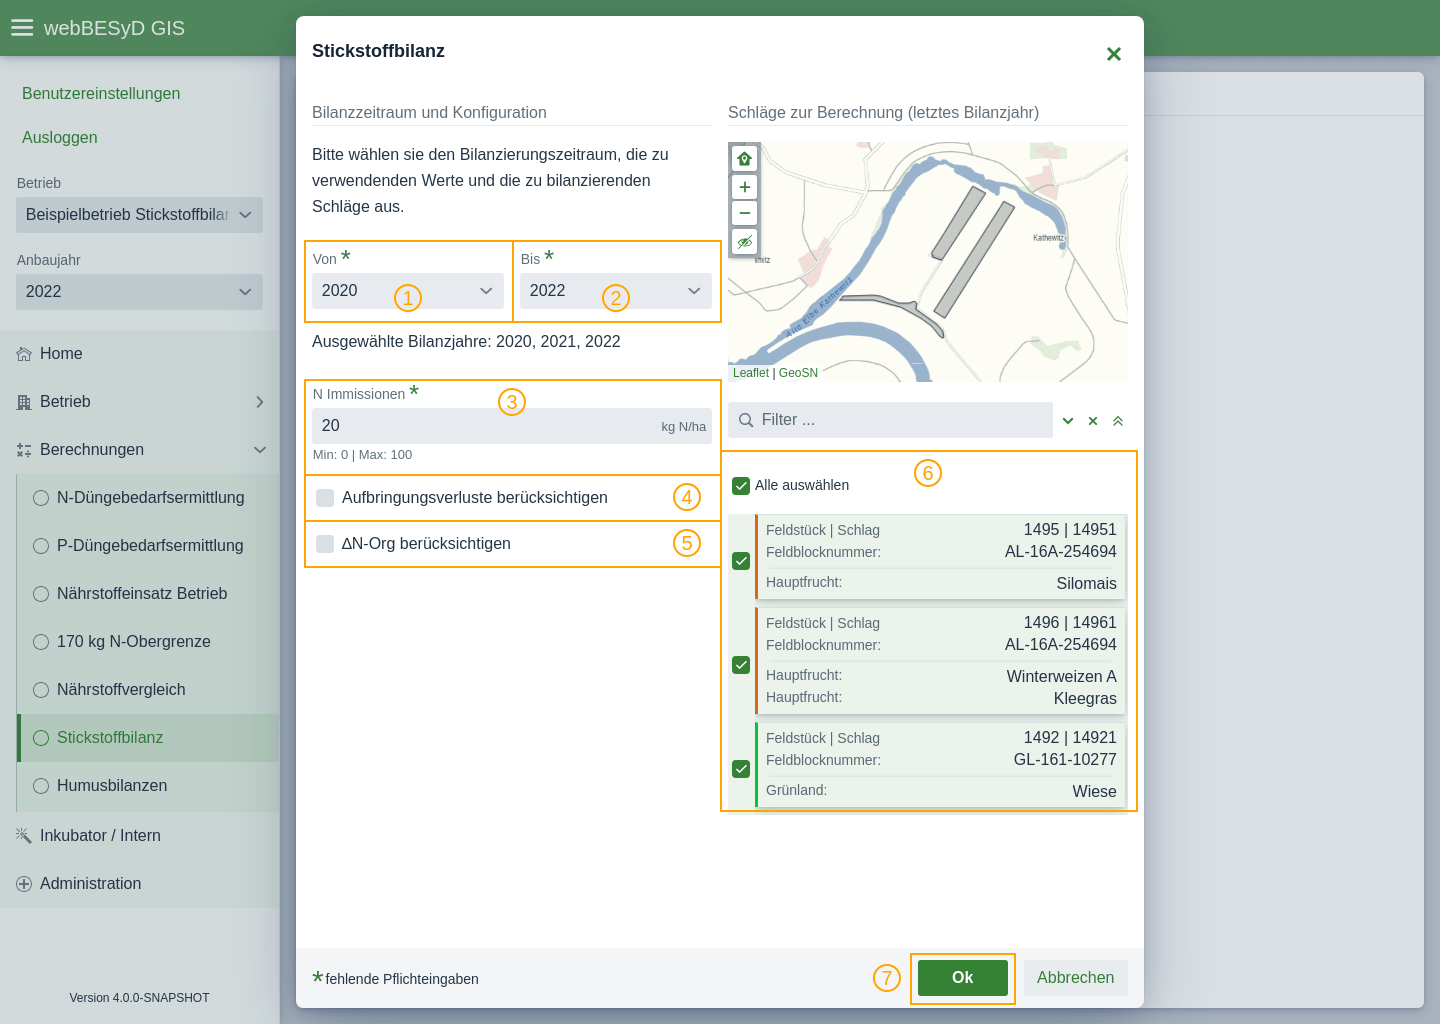Go to Home in sidebar
Screen dimensions: 1440x1024
pyautogui.click(x=139, y=354)
